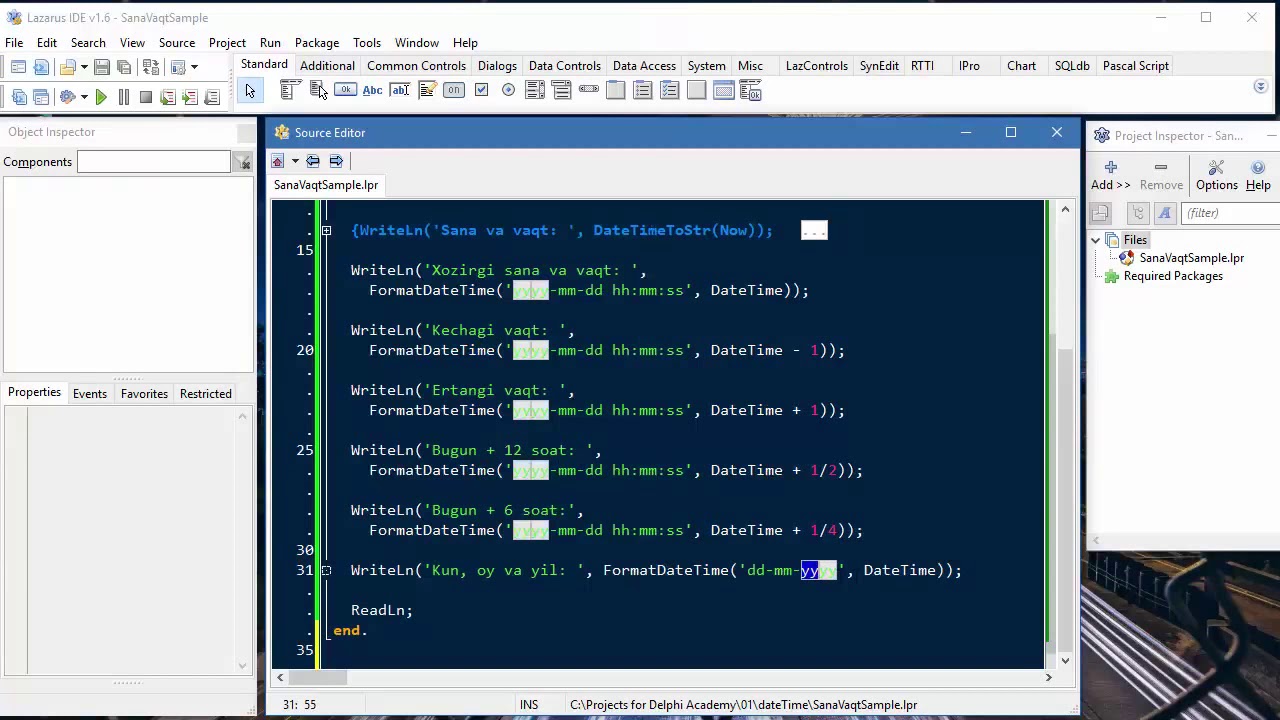Click the View Forms icon in lower toolbar
Image resolution: width=1280 pixels, height=720 pixels.
pos(41,97)
